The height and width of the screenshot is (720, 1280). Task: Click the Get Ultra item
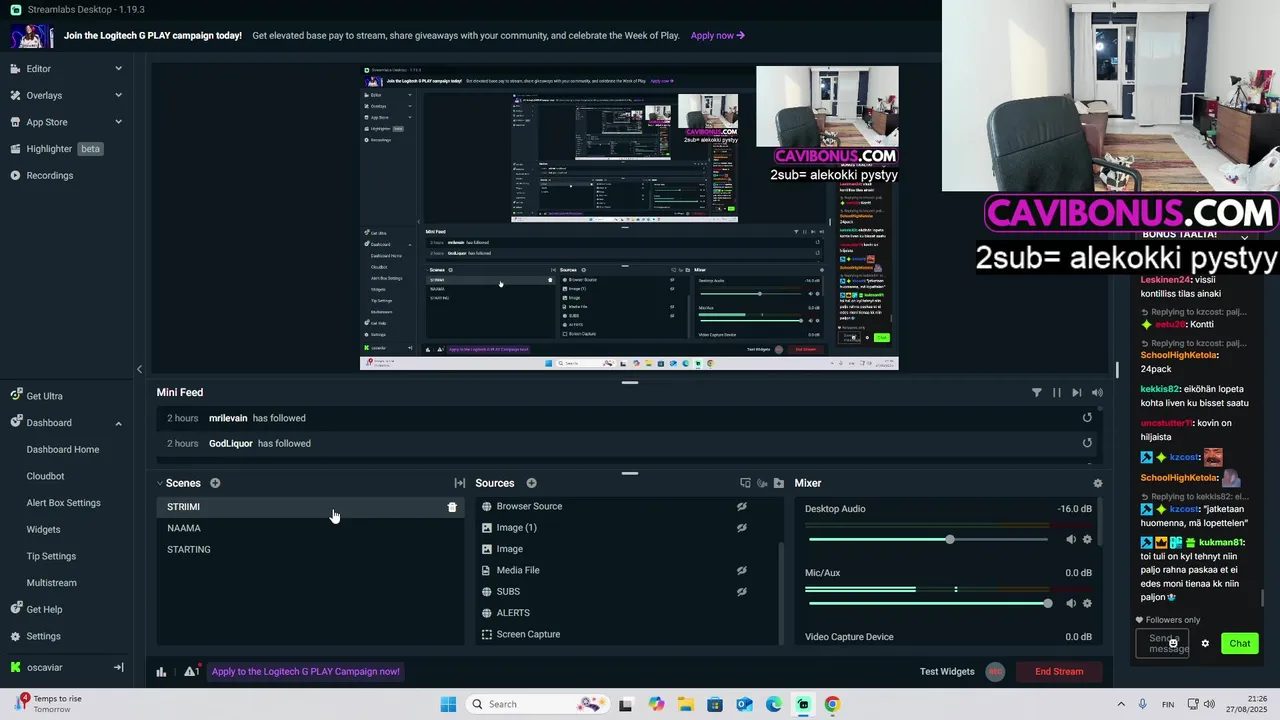(36, 396)
